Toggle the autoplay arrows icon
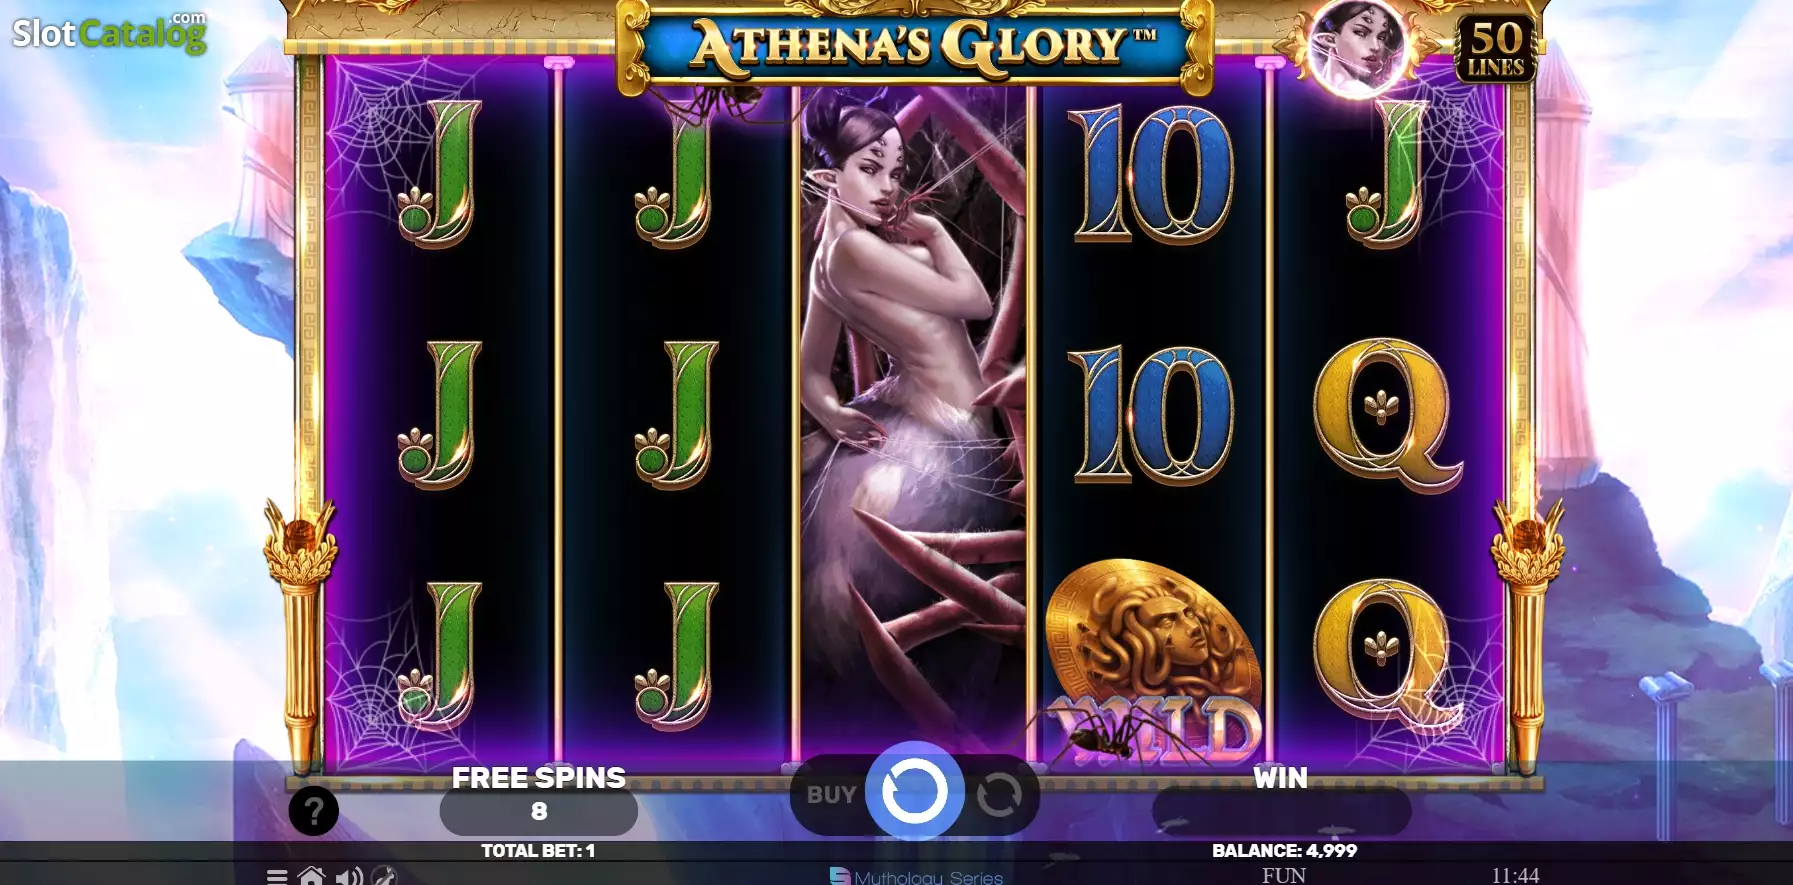1793x885 pixels. [999, 796]
